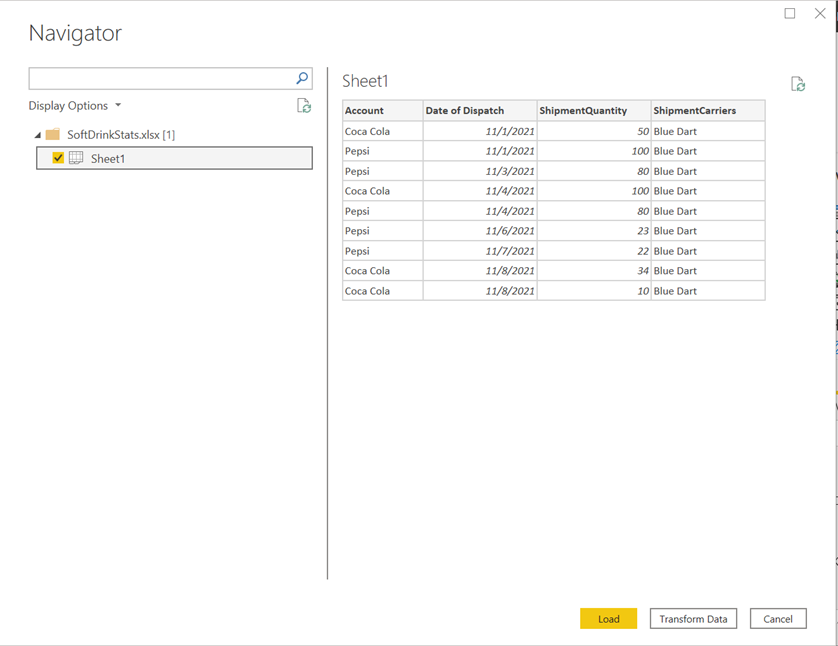This screenshot has width=838, height=646.
Task: Click the search magnifier icon
Action: (x=300, y=77)
